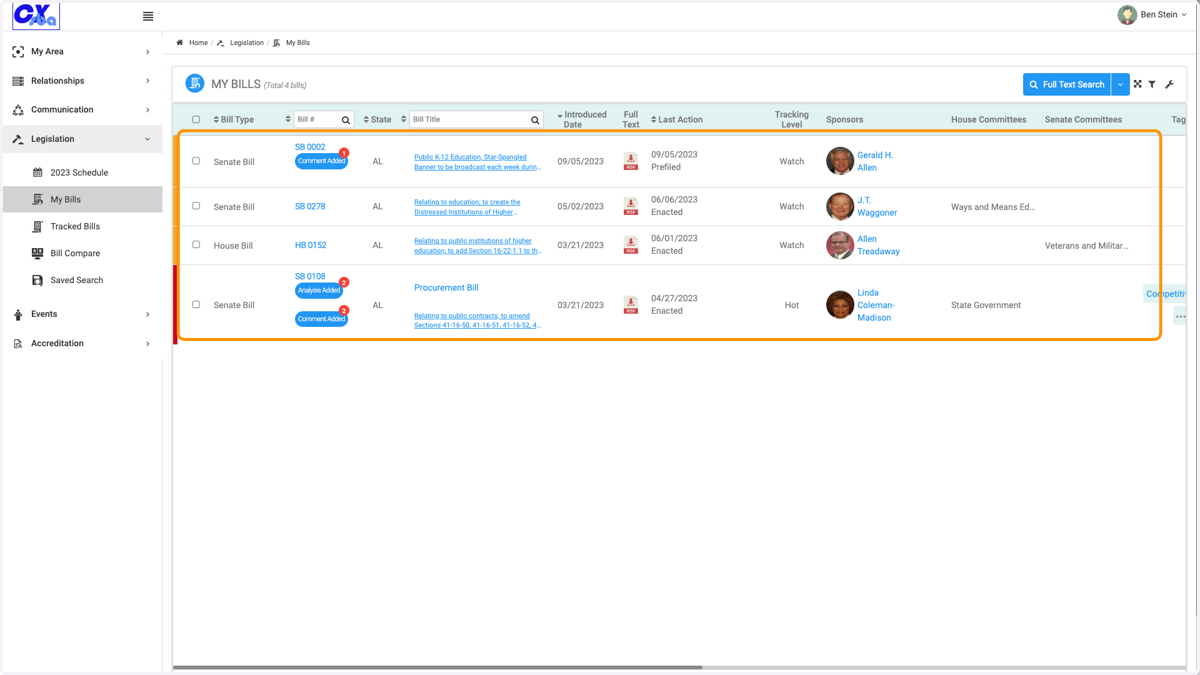Click magnifier icon in Bill # field
Screen dimensions: 1200x675
[x=346, y=120]
